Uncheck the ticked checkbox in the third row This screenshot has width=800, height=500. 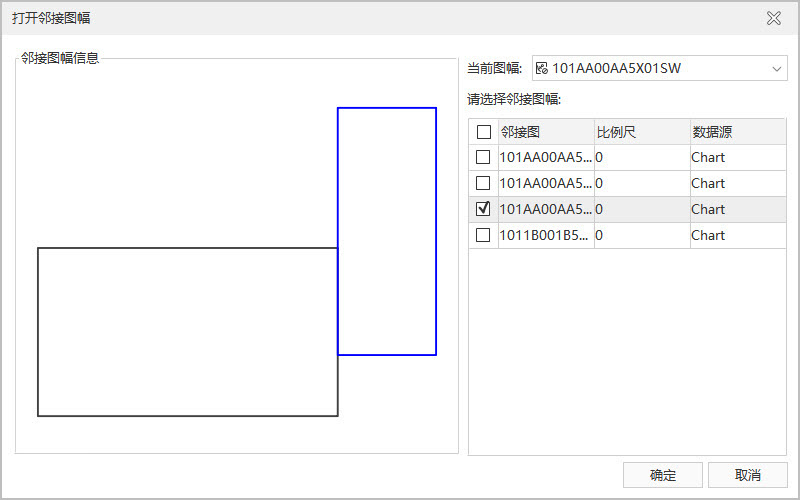[x=484, y=209]
